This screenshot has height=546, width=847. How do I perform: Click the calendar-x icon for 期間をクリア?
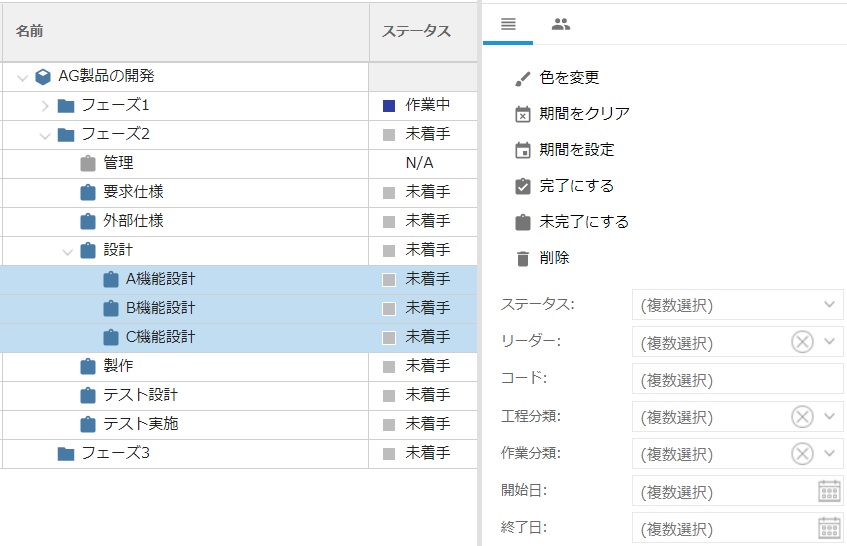522,114
